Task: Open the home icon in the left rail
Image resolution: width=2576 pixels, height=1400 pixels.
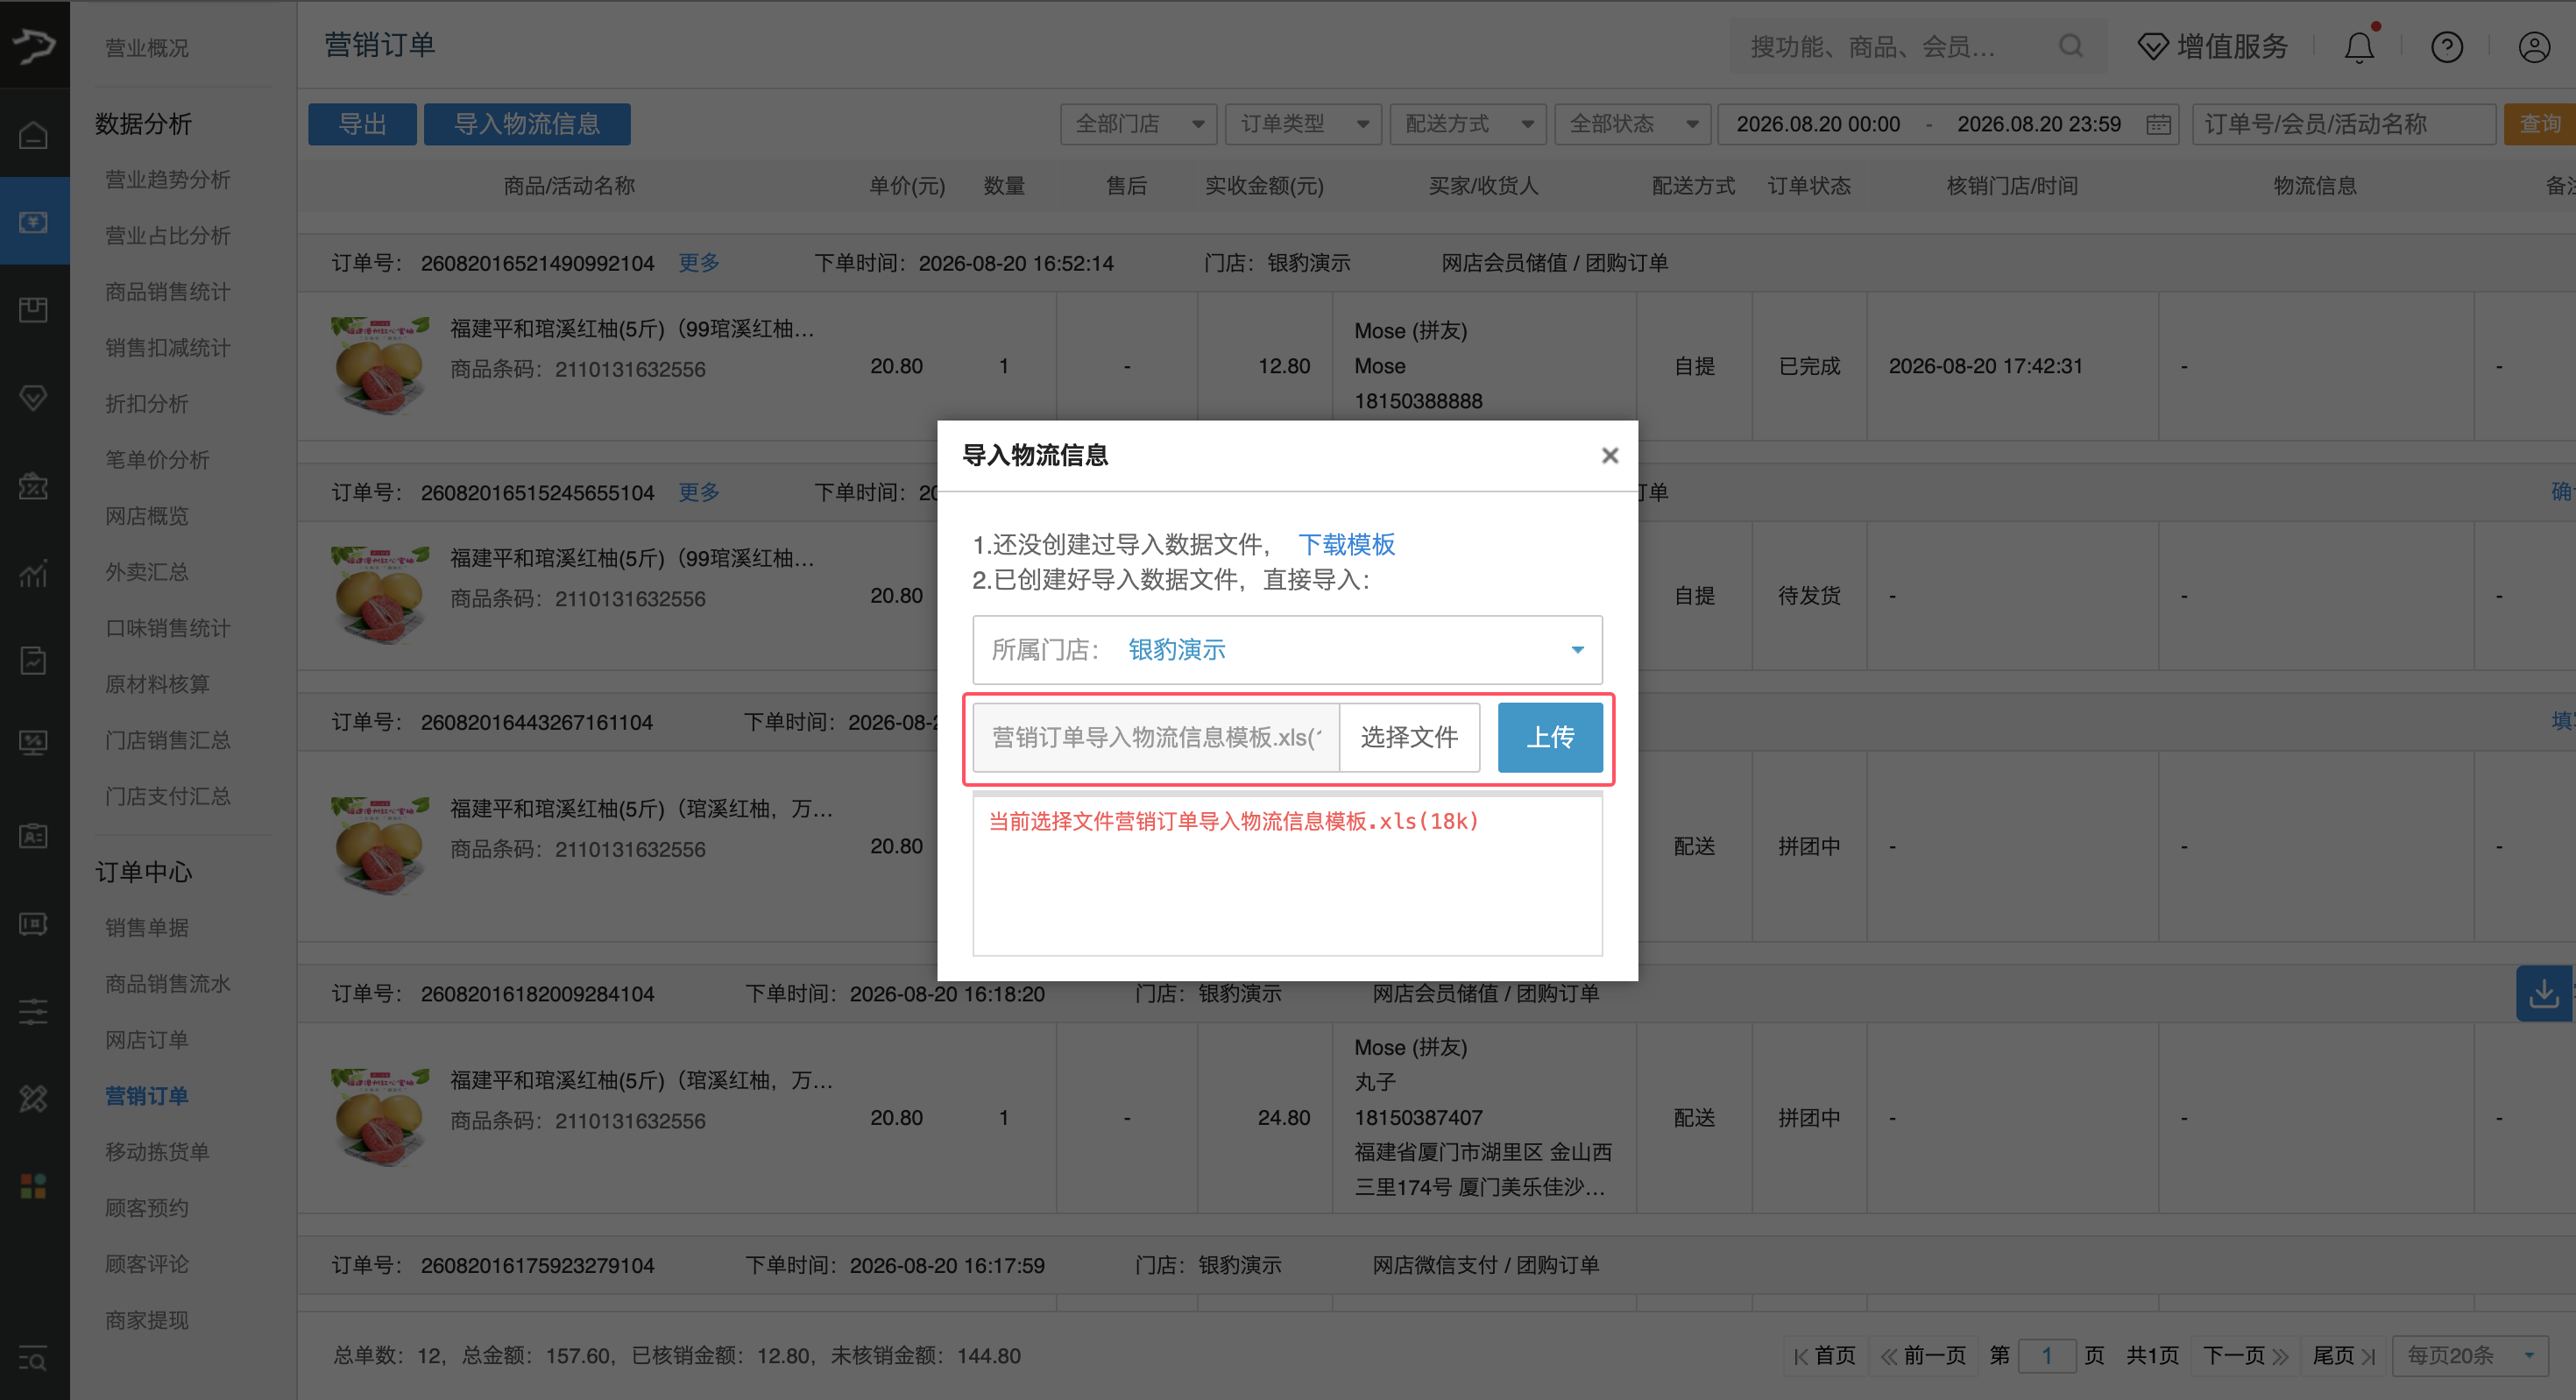Action: pyautogui.click(x=33, y=134)
